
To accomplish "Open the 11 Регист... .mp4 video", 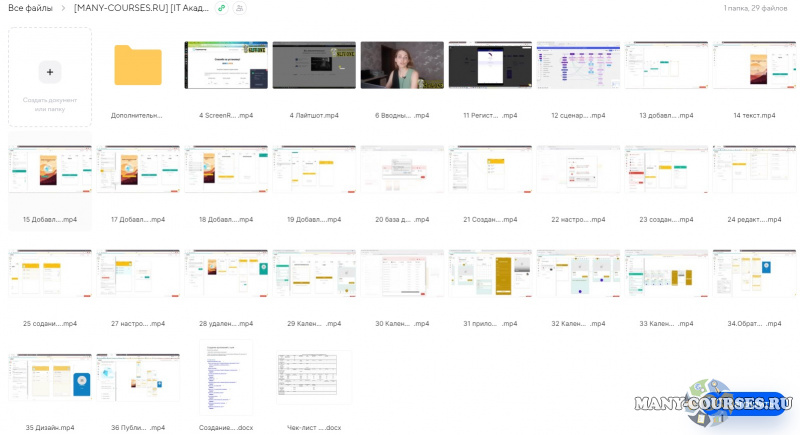I will 490,66.
